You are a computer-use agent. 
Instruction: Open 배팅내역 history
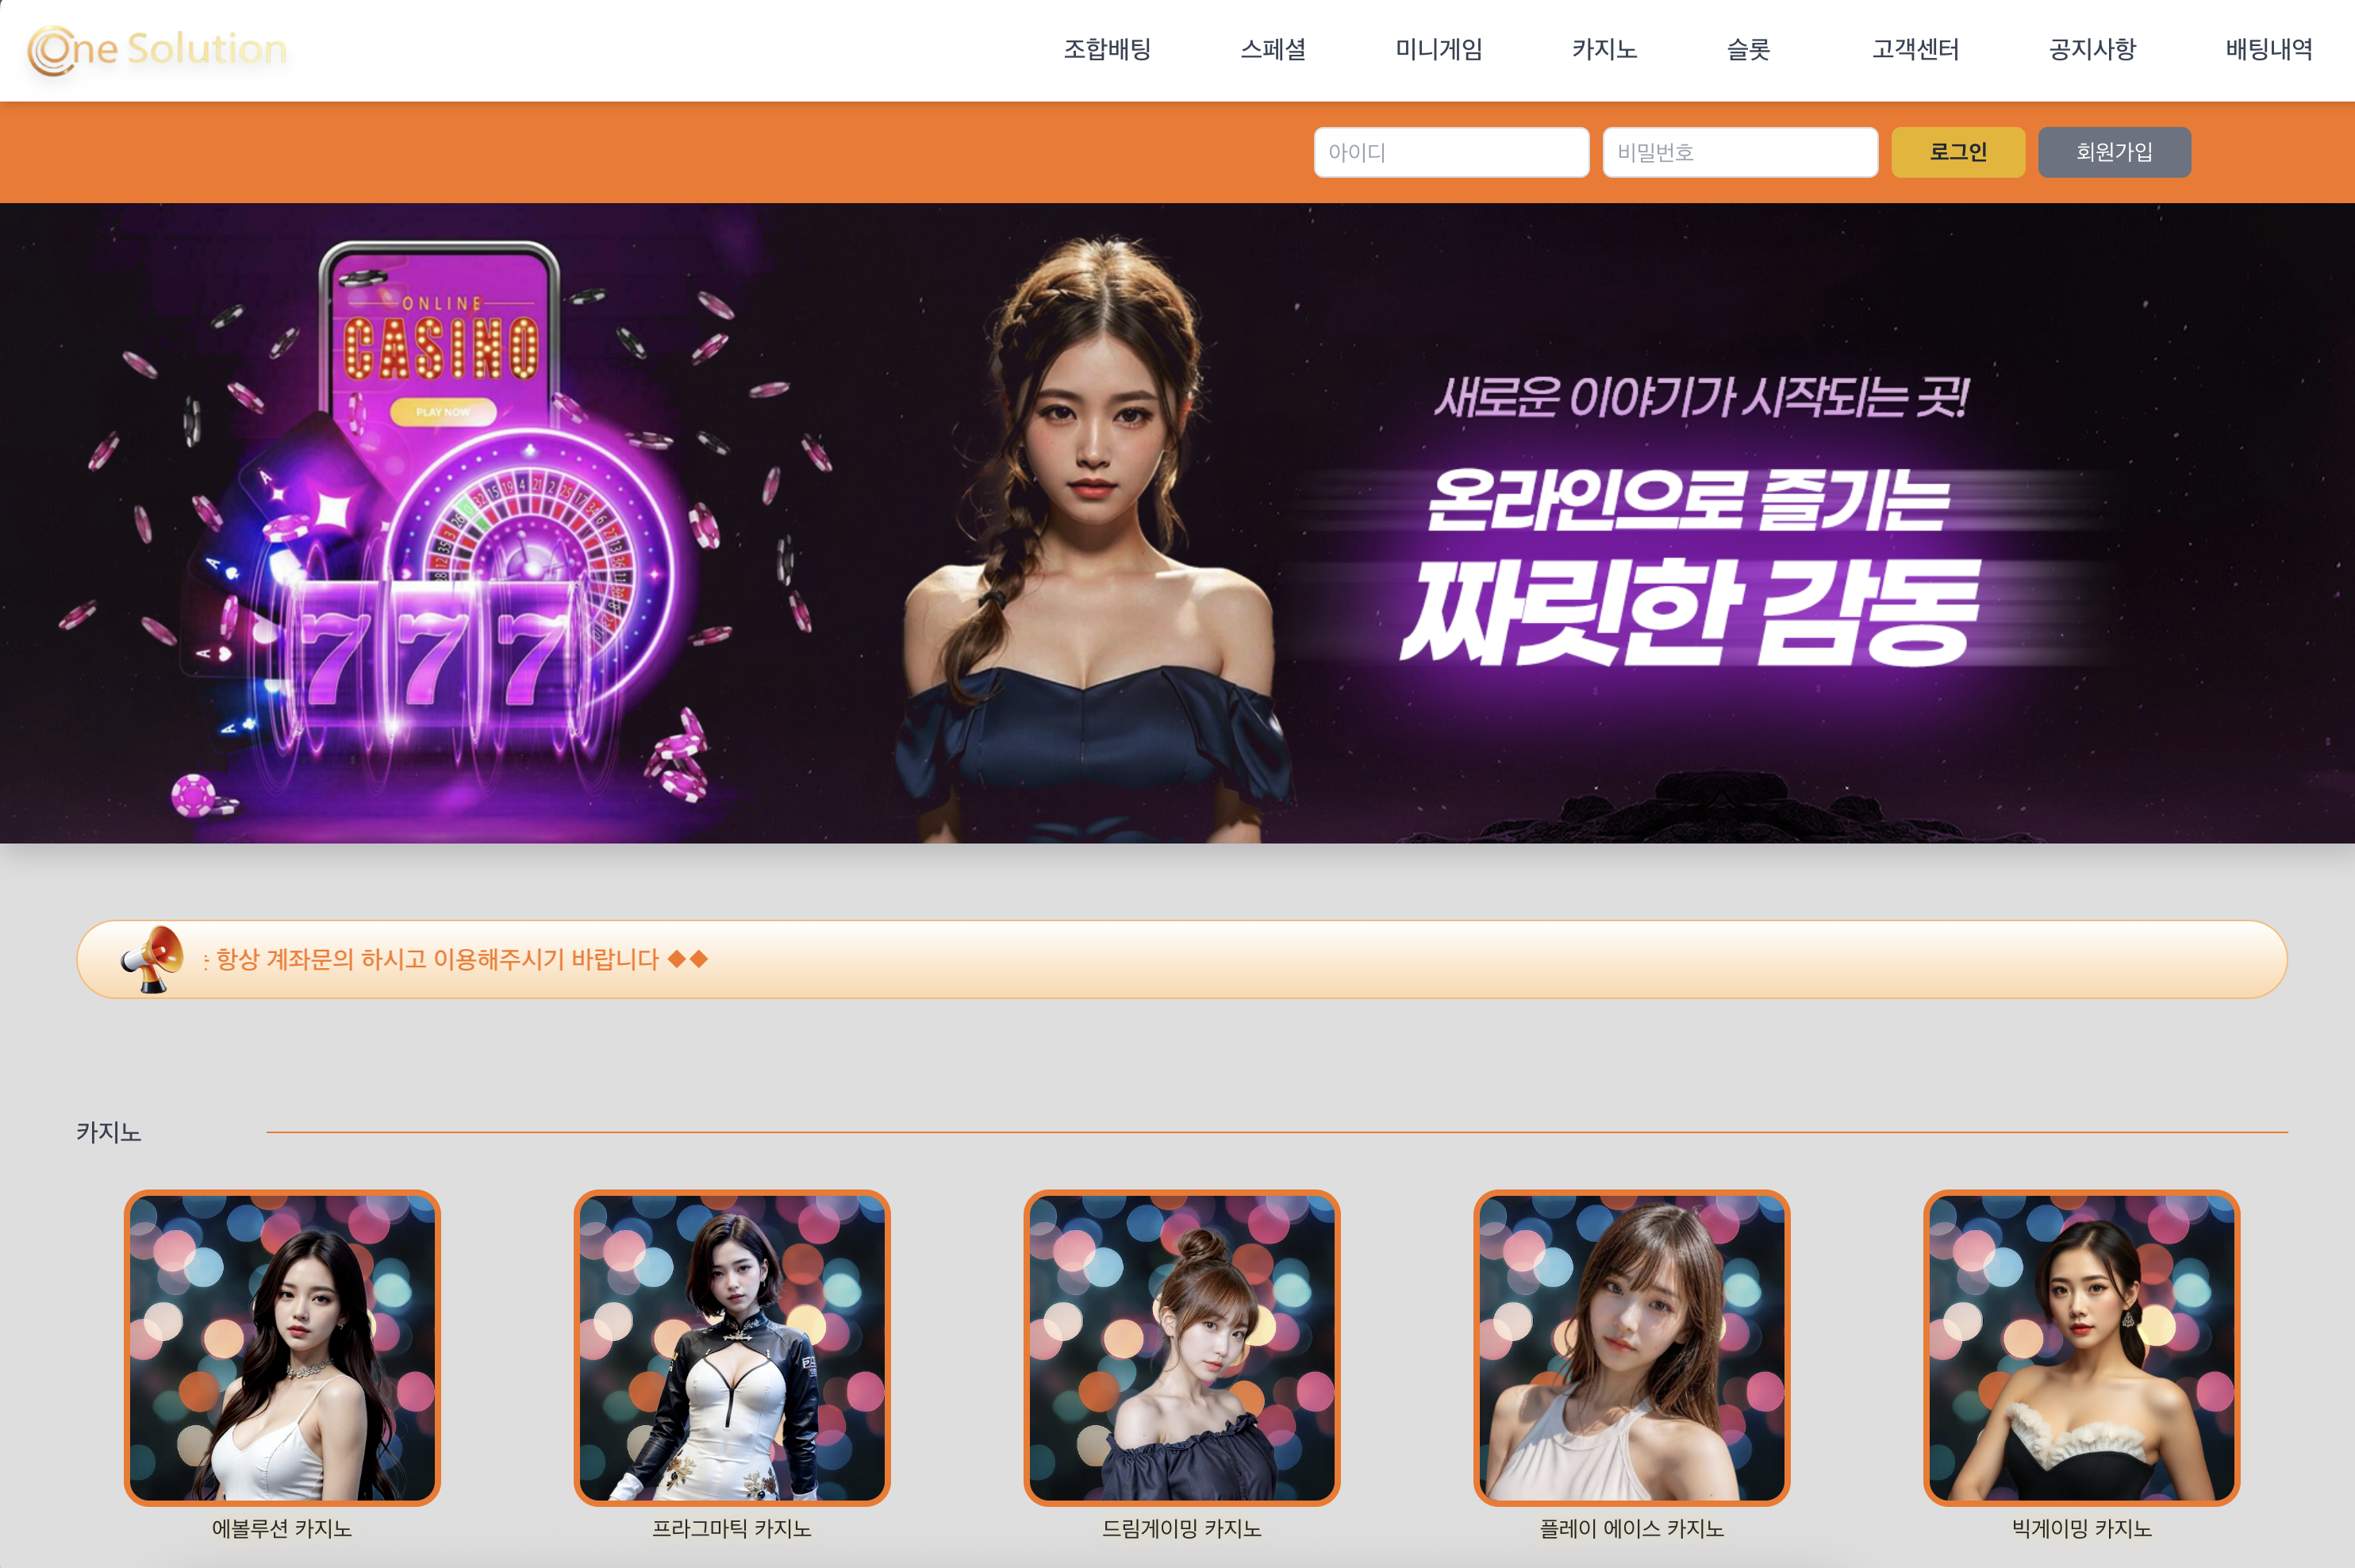pos(2268,49)
